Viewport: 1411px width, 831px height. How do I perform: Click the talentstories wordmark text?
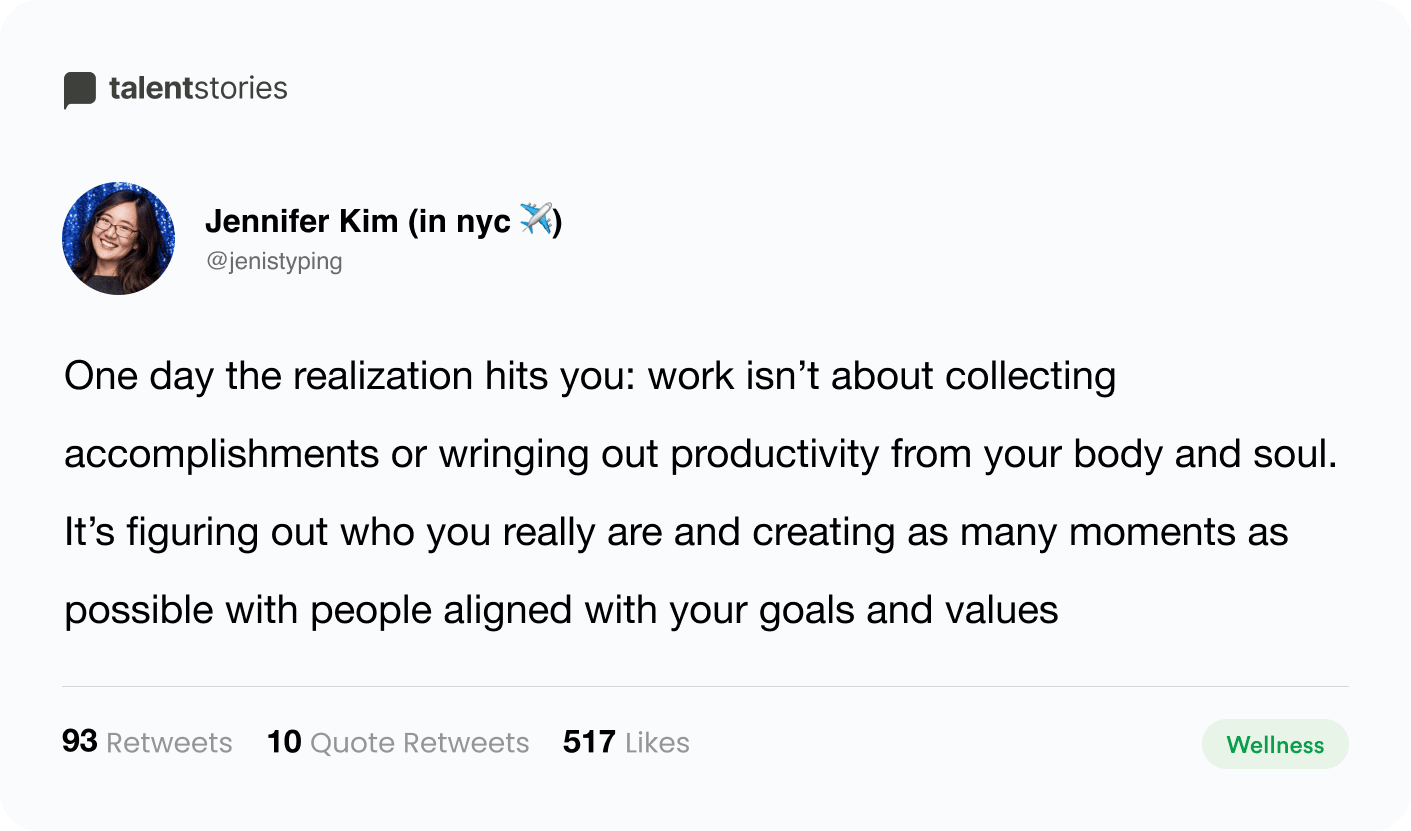point(198,88)
